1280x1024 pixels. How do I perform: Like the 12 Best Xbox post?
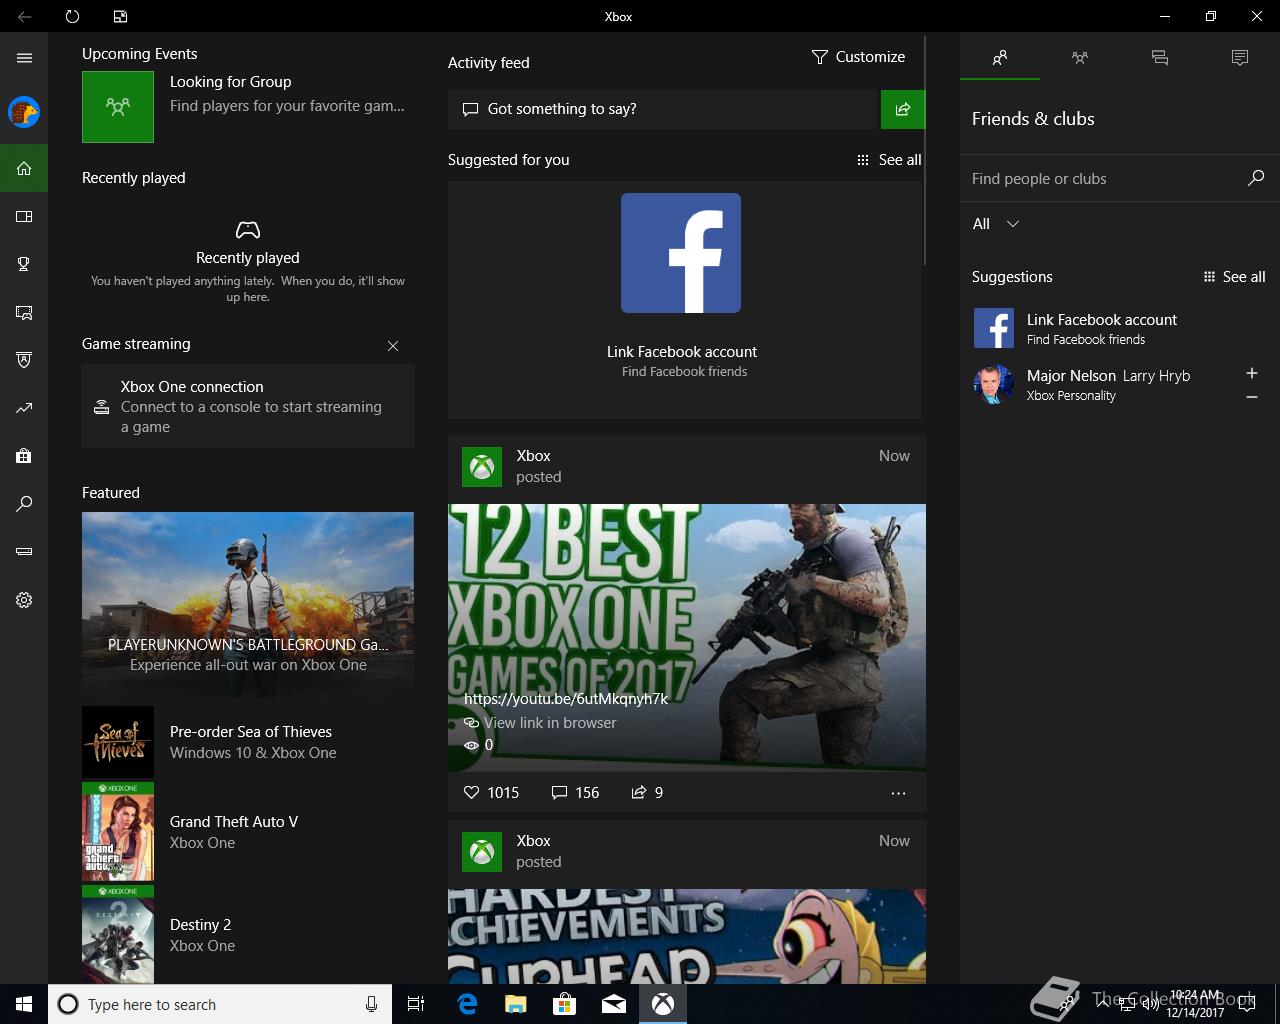491,792
